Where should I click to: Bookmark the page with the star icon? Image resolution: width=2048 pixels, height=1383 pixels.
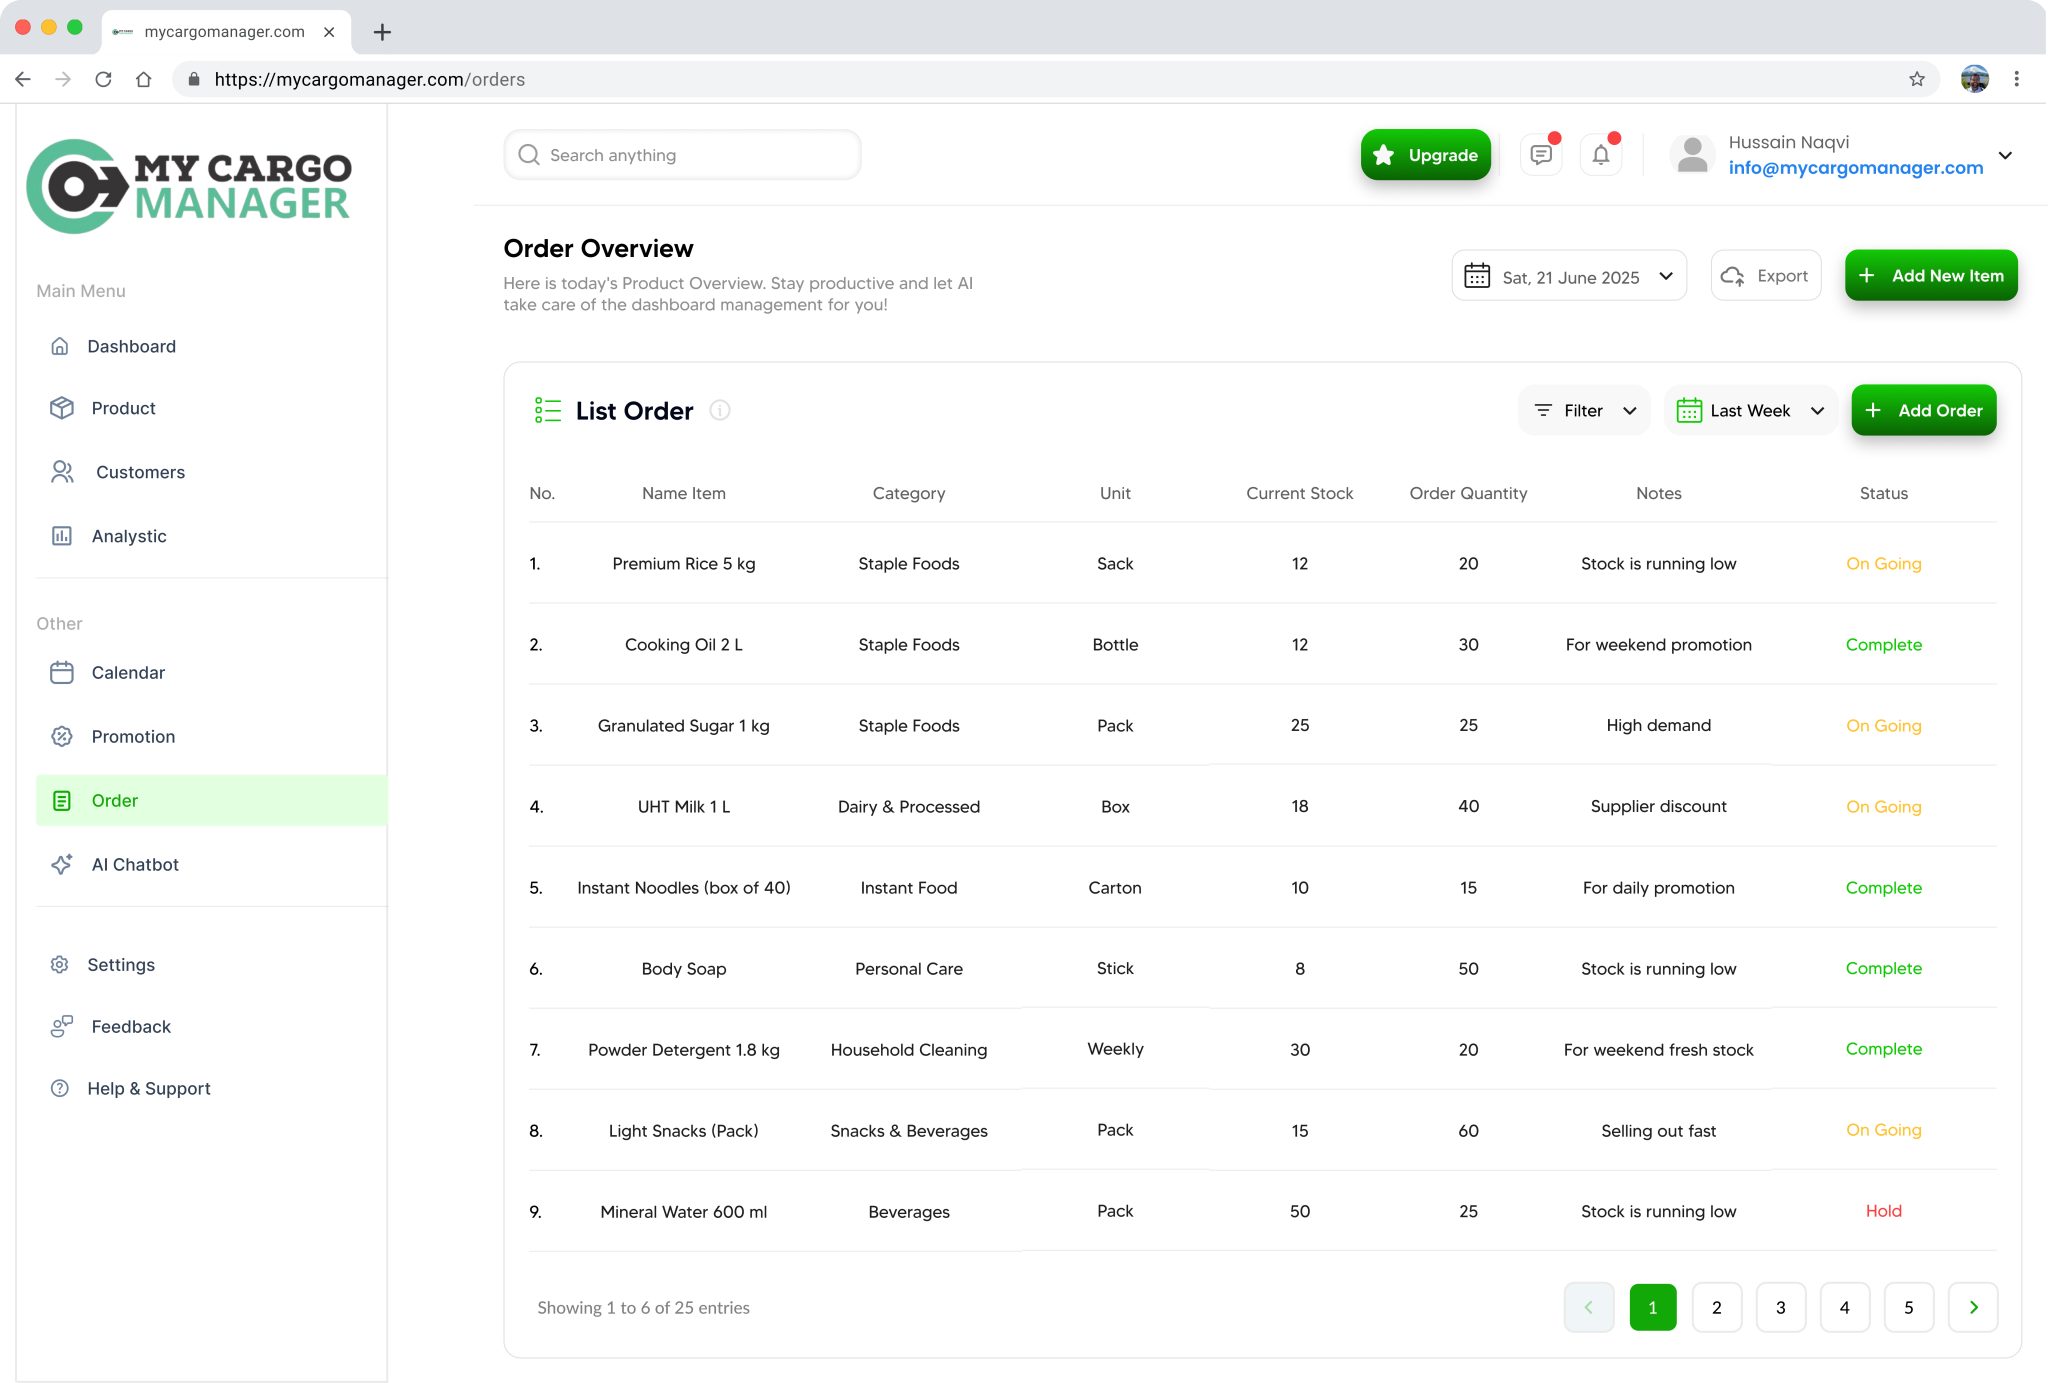click(1916, 79)
